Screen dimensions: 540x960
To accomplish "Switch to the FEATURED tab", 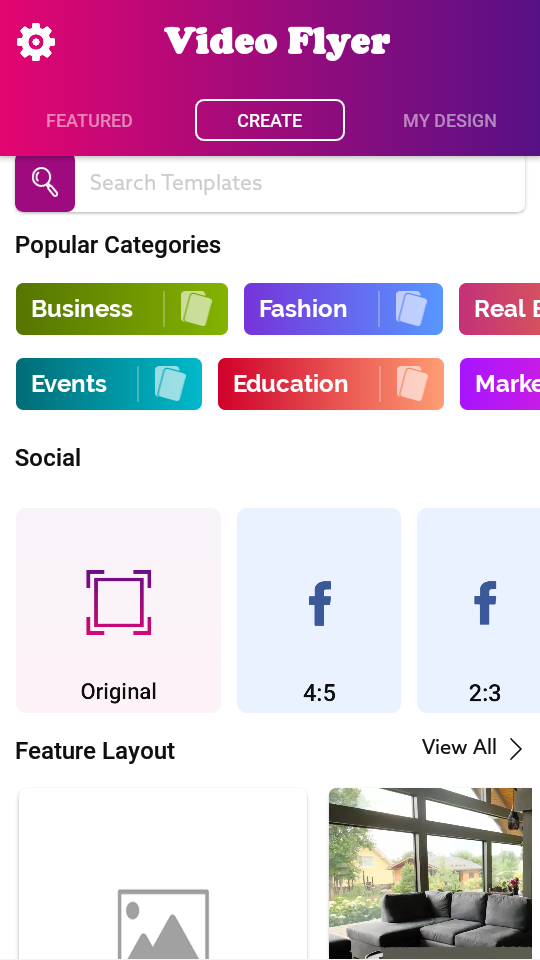I will point(89,121).
